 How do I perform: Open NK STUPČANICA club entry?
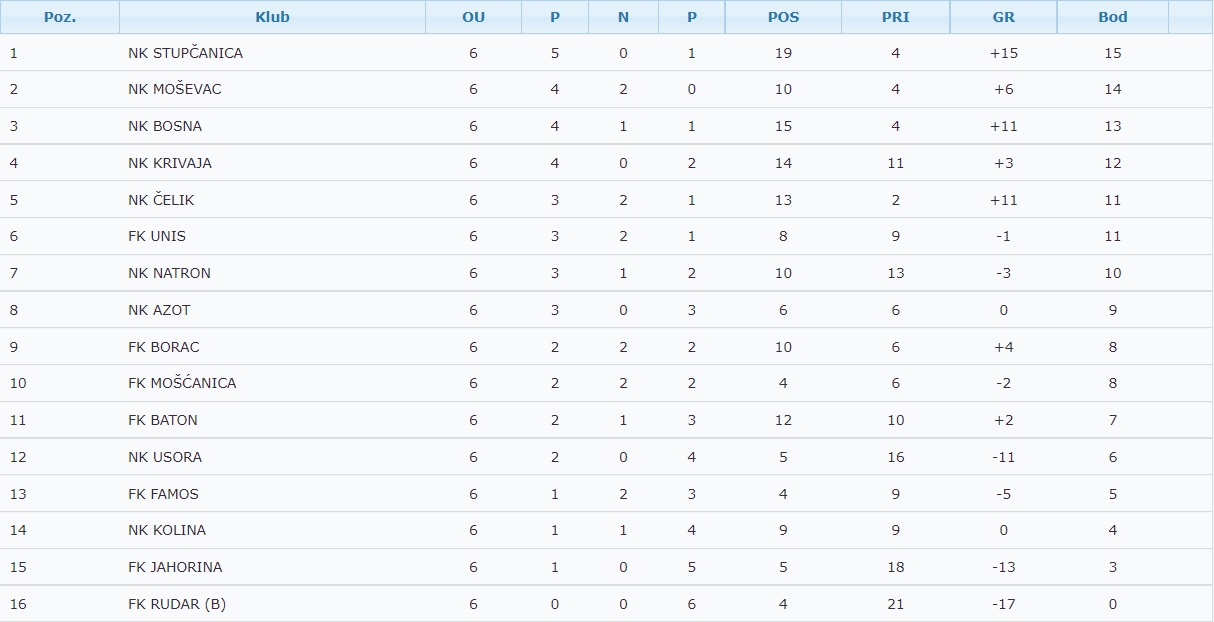click(185, 53)
